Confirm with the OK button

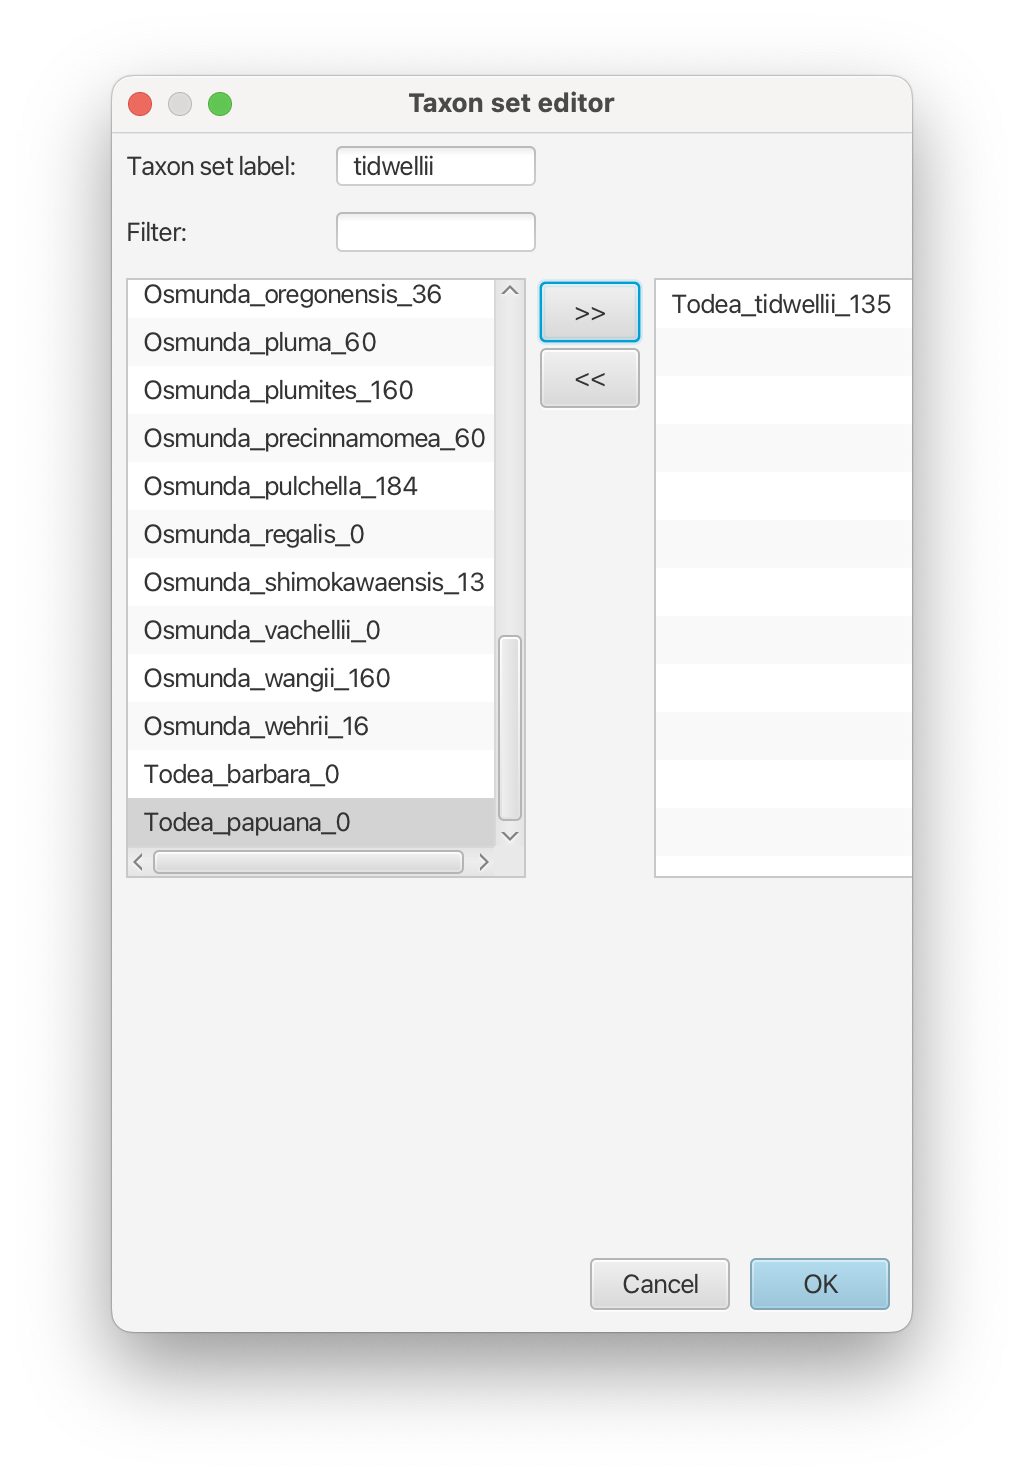[x=820, y=1284]
